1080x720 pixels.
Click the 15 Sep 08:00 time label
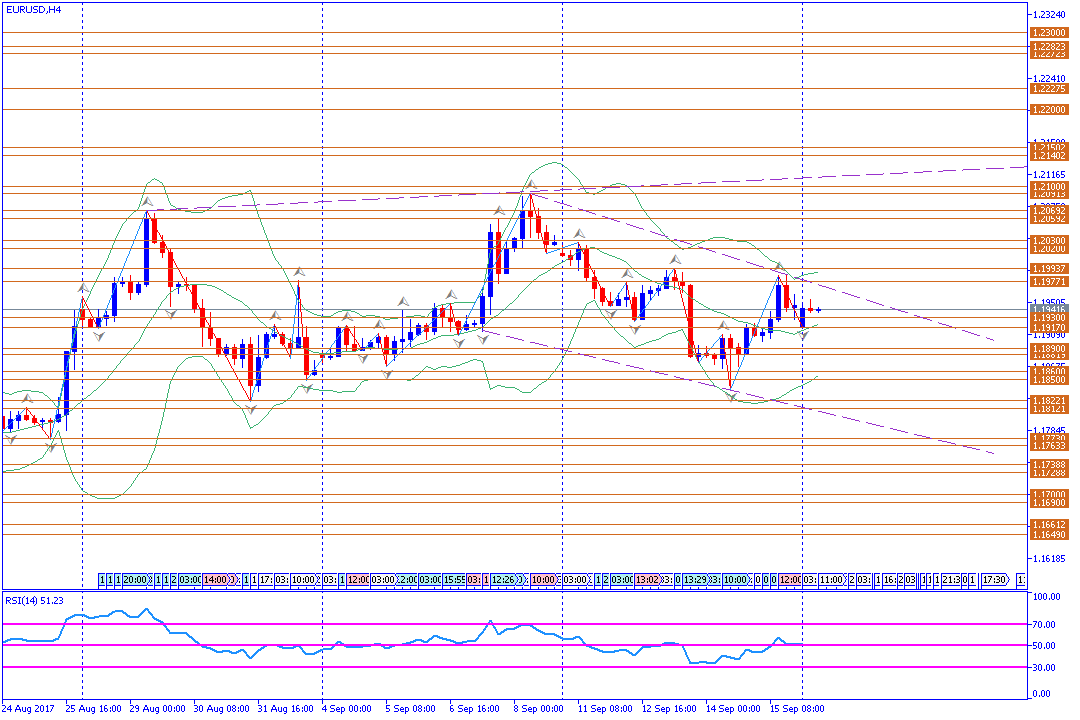click(x=797, y=708)
